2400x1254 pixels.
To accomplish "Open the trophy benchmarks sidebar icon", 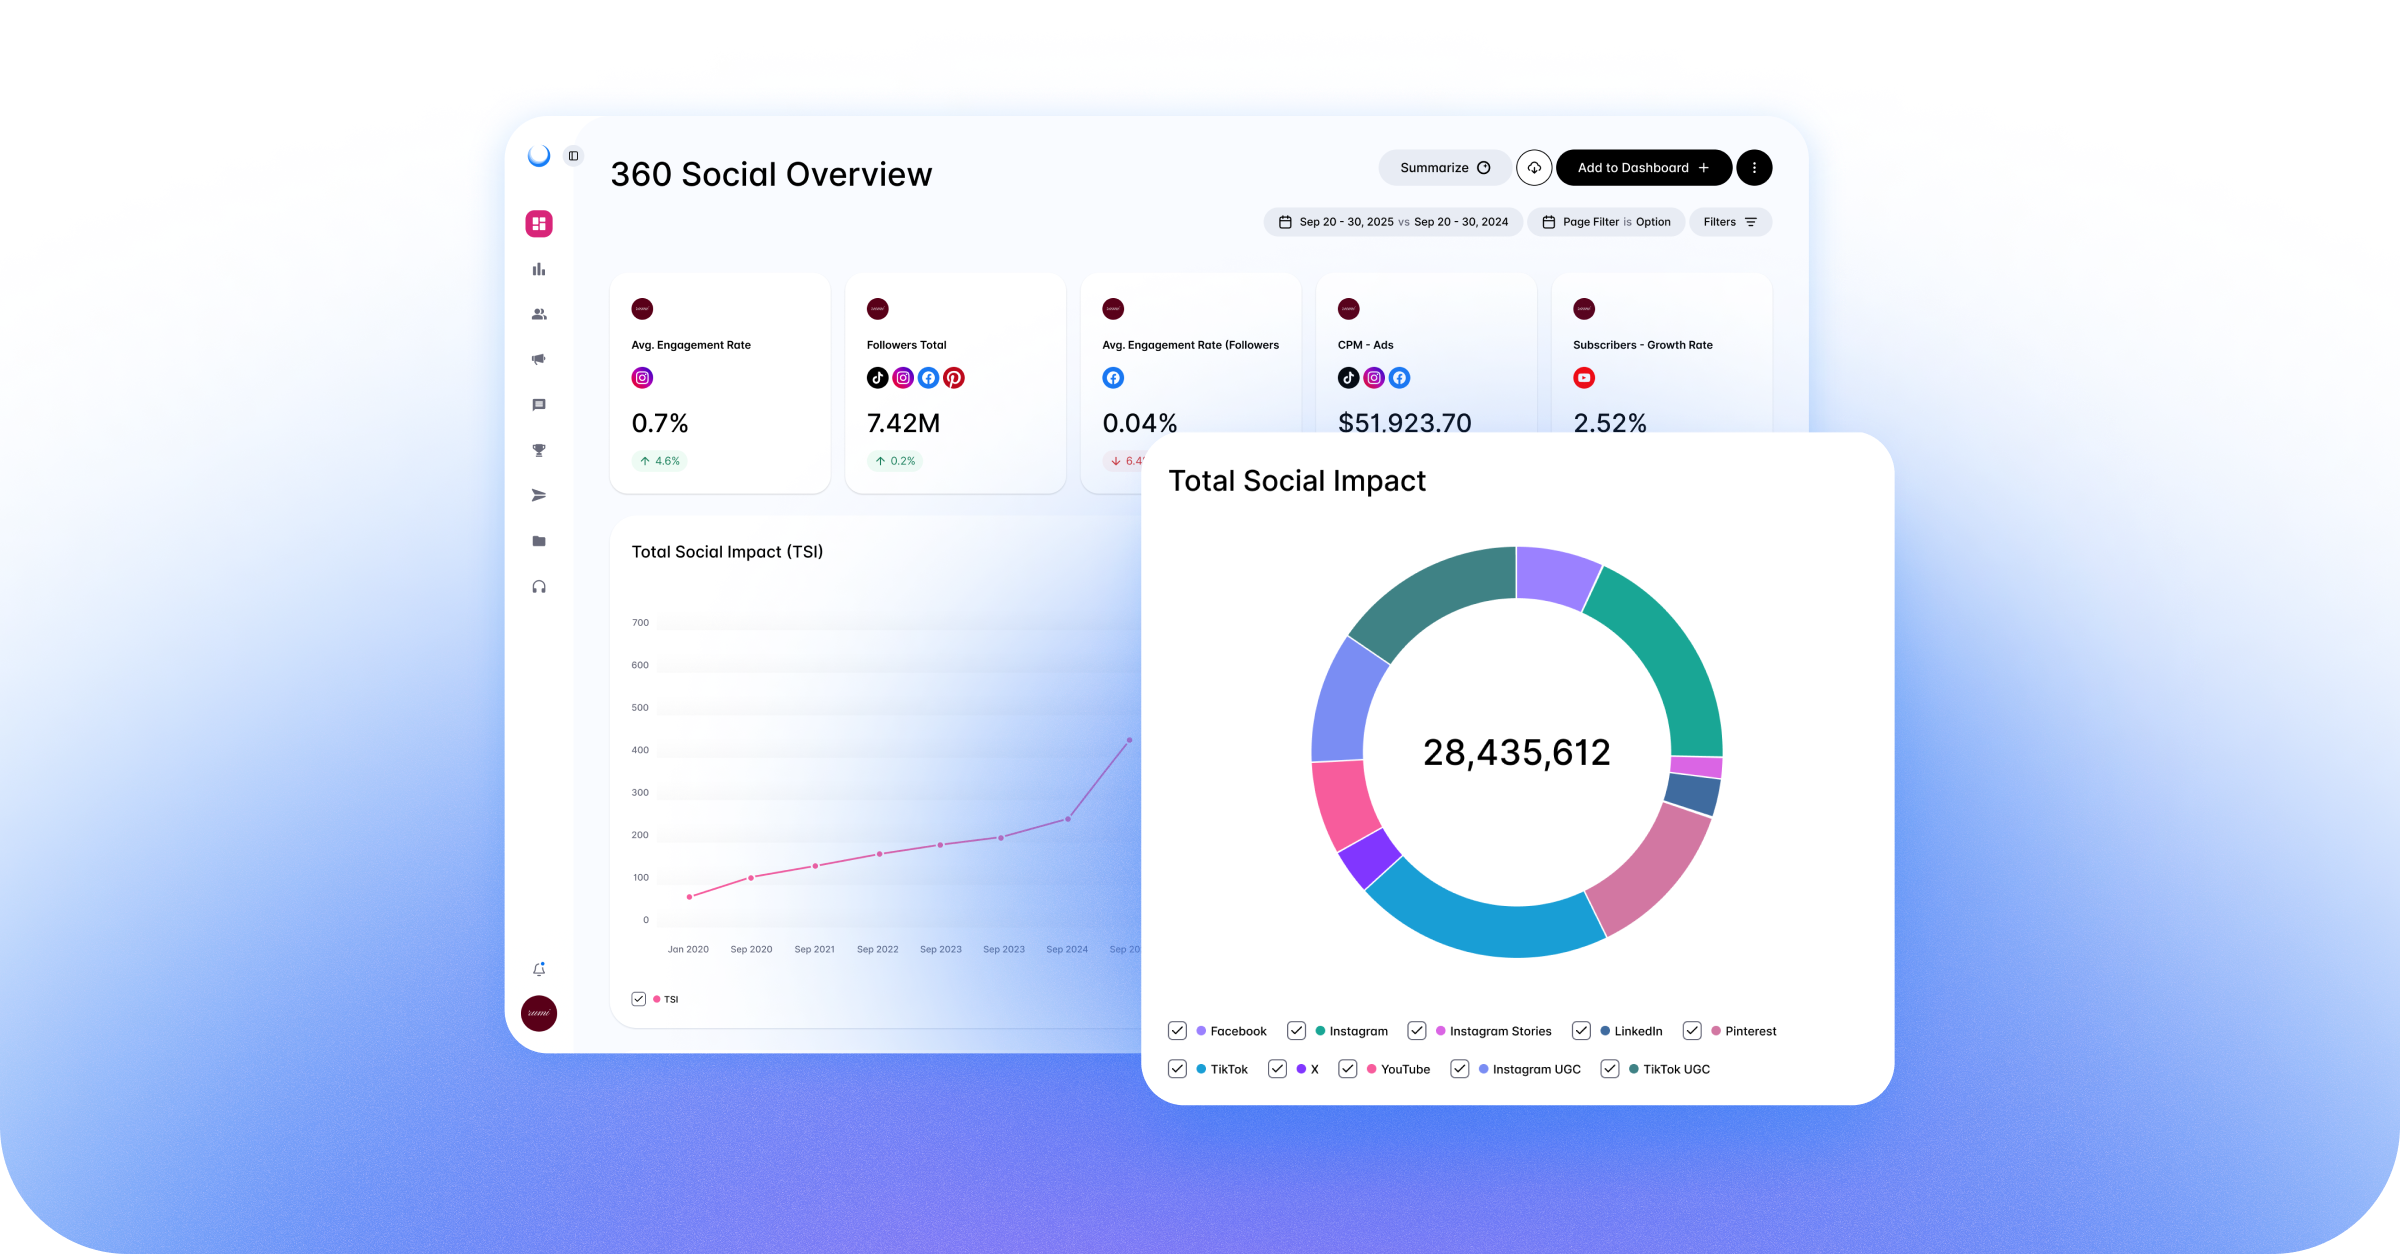I will click(539, 451).
